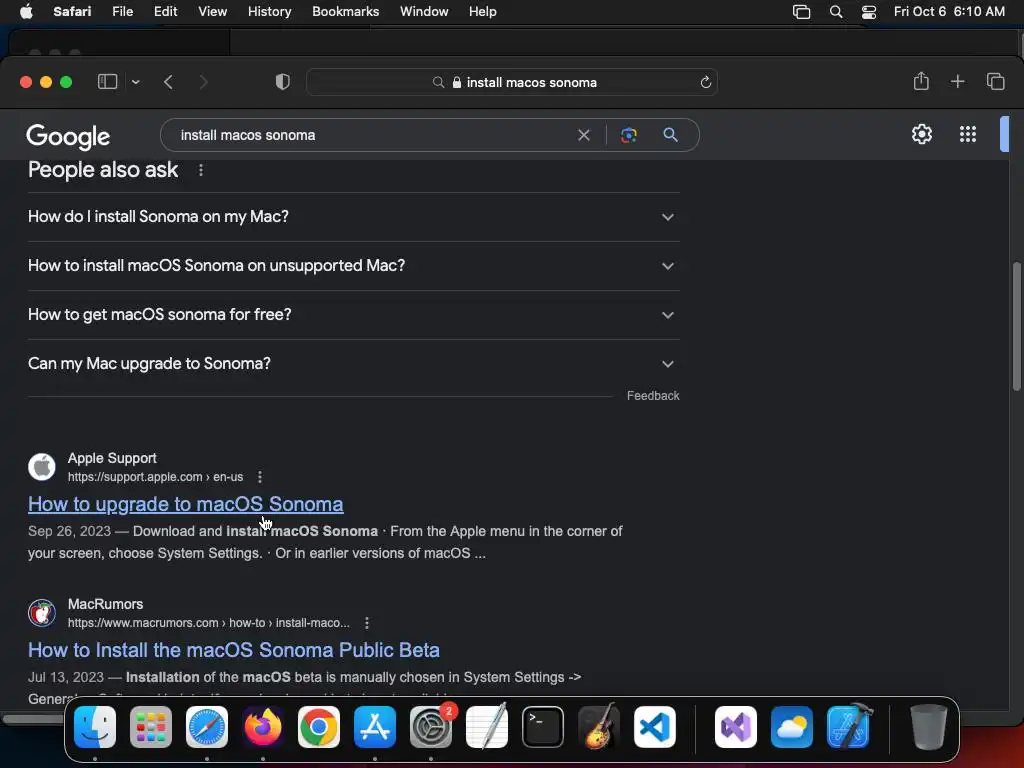The width and height of the screenshot is (1024, 768).
Task: Open Finder from the Dock
Action: [95, 727]
